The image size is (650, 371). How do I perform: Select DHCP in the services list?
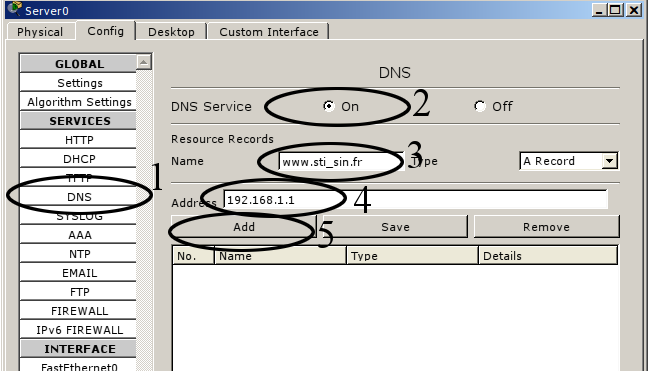pos(79,159)
